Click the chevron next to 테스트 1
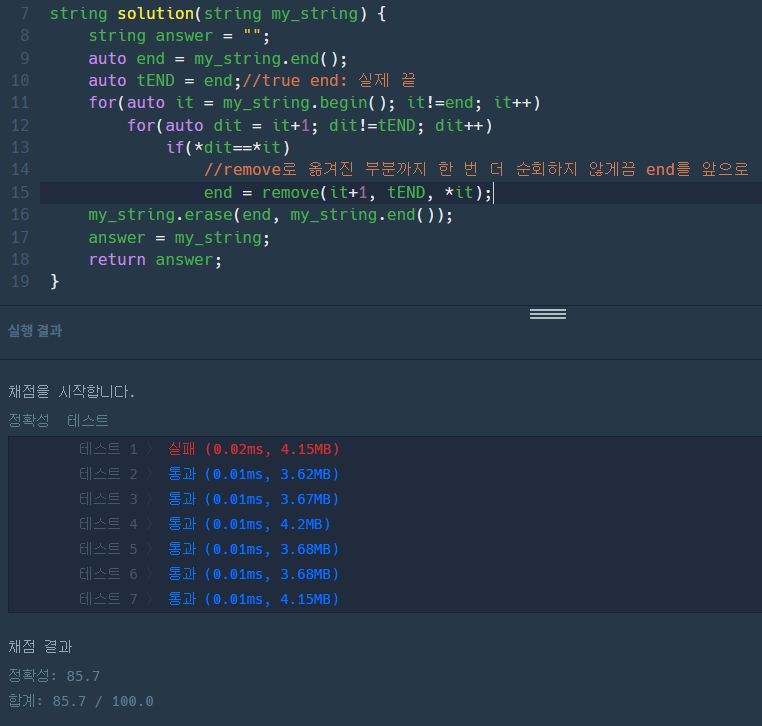Viewport: 762px width, 726px height. tap(149, 449)
